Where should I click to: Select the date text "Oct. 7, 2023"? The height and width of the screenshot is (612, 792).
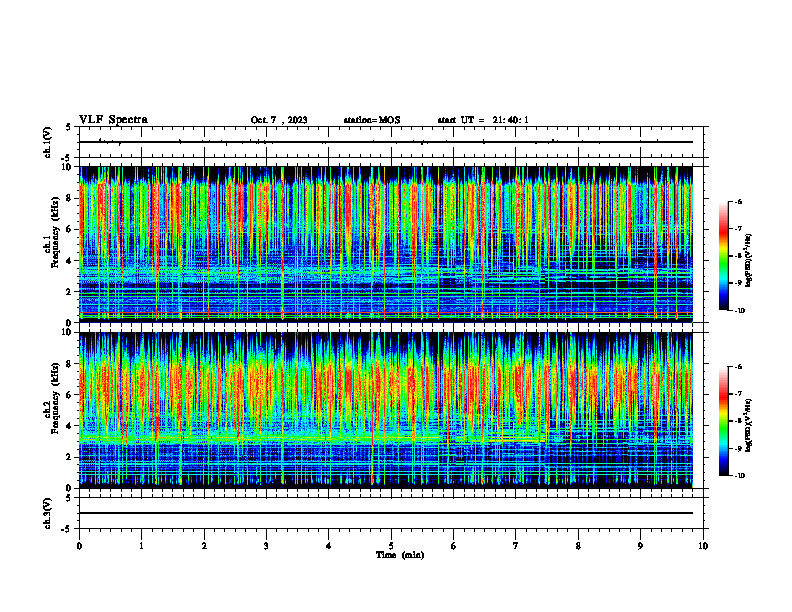(279, 120)
